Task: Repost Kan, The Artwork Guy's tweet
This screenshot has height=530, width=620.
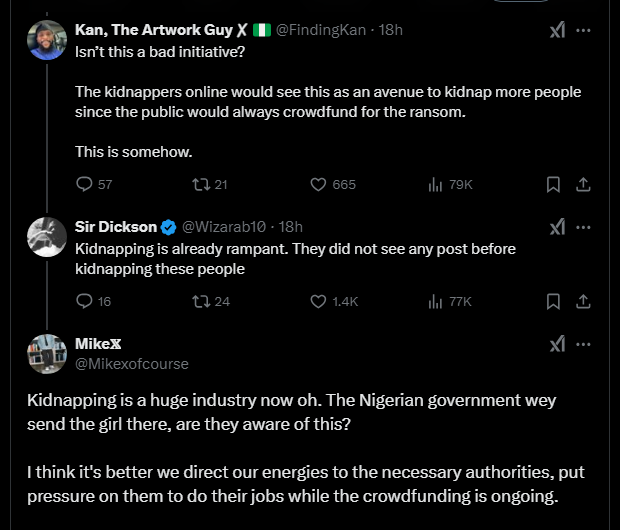Action: point(200,184)
